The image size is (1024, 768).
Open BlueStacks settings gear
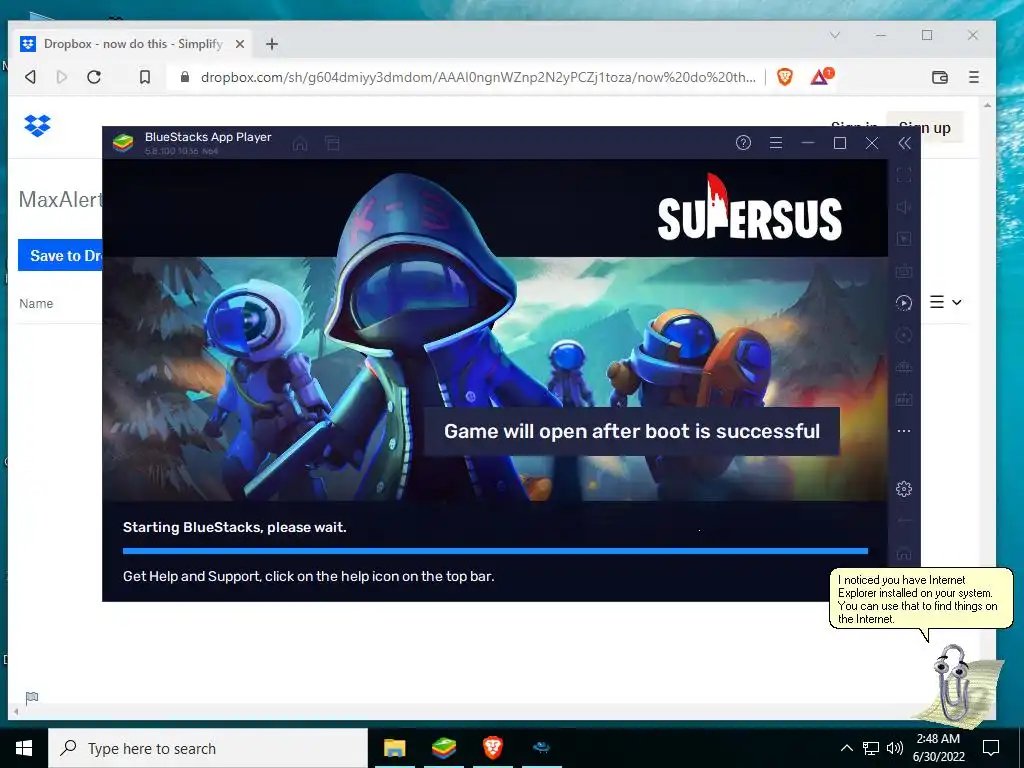point(904,488)
